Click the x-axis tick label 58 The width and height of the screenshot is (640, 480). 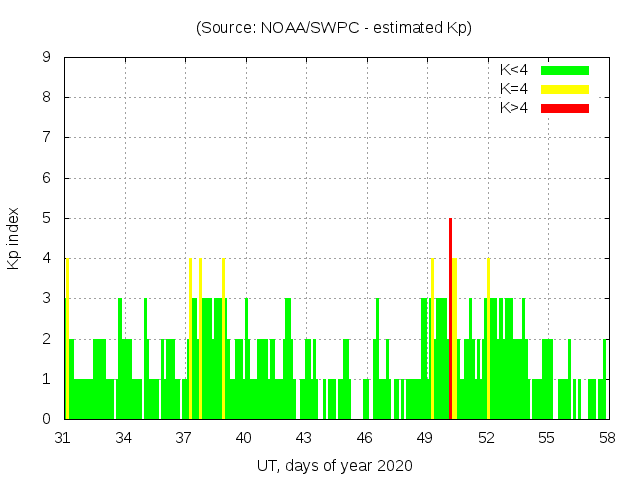tap(606, 438)
